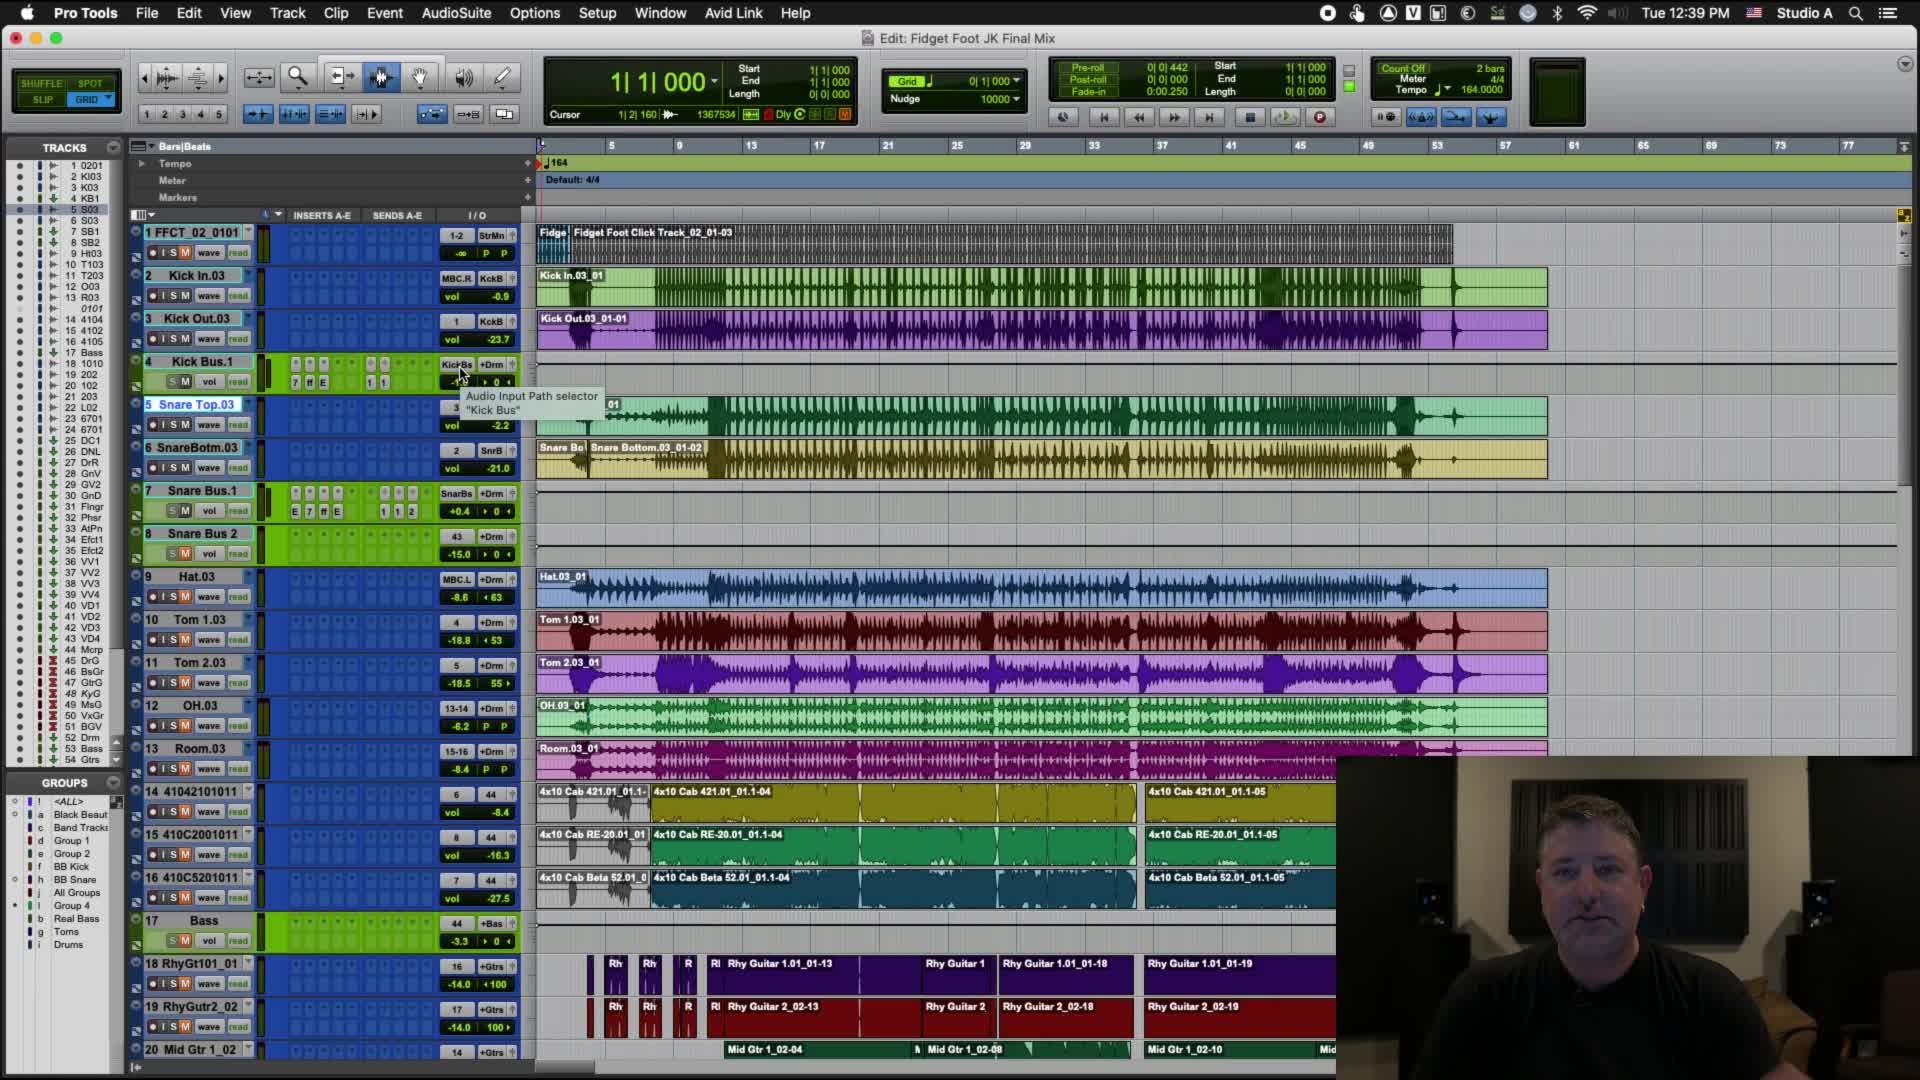Select the Snare Top.03 track name
Image resolution: width=1920 pixels, height=1080 pixels.
[x=196, y=405]
